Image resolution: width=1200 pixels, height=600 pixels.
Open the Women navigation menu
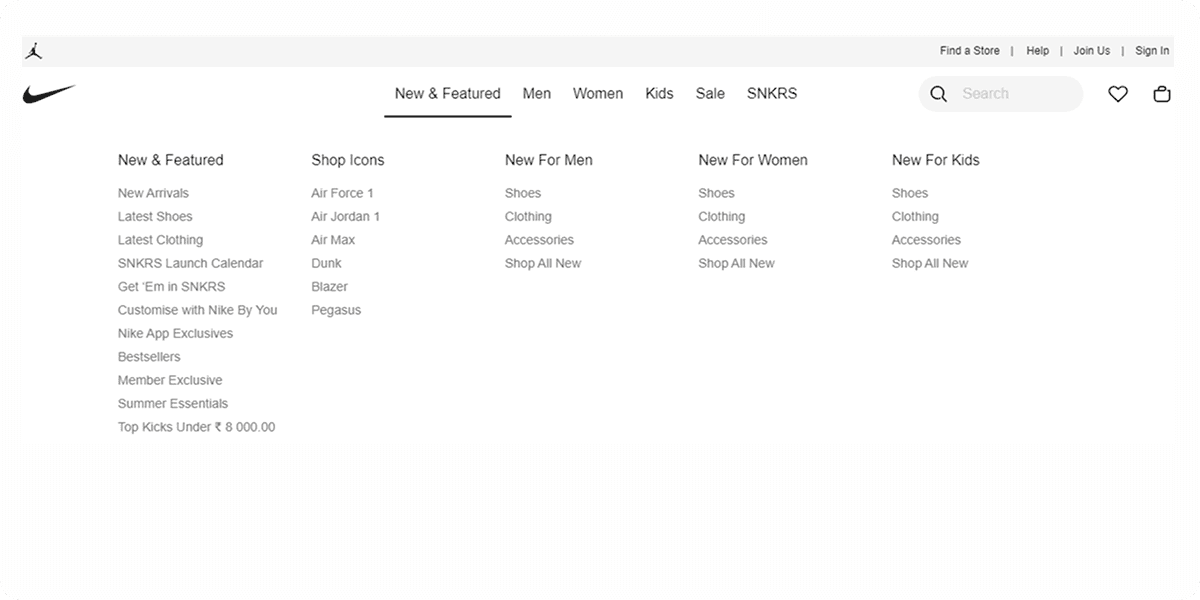598,94
